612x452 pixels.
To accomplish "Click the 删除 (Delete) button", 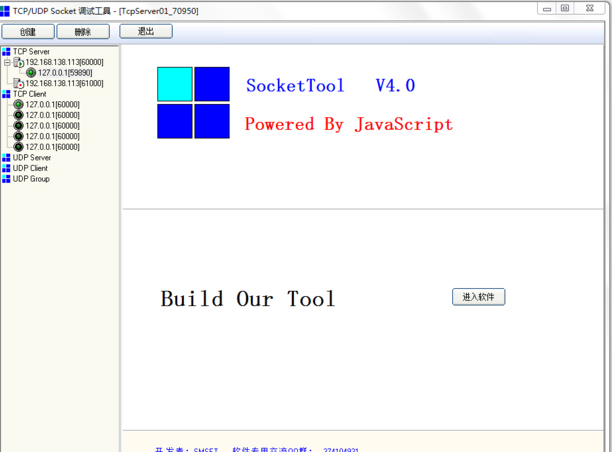I will 83,32.
